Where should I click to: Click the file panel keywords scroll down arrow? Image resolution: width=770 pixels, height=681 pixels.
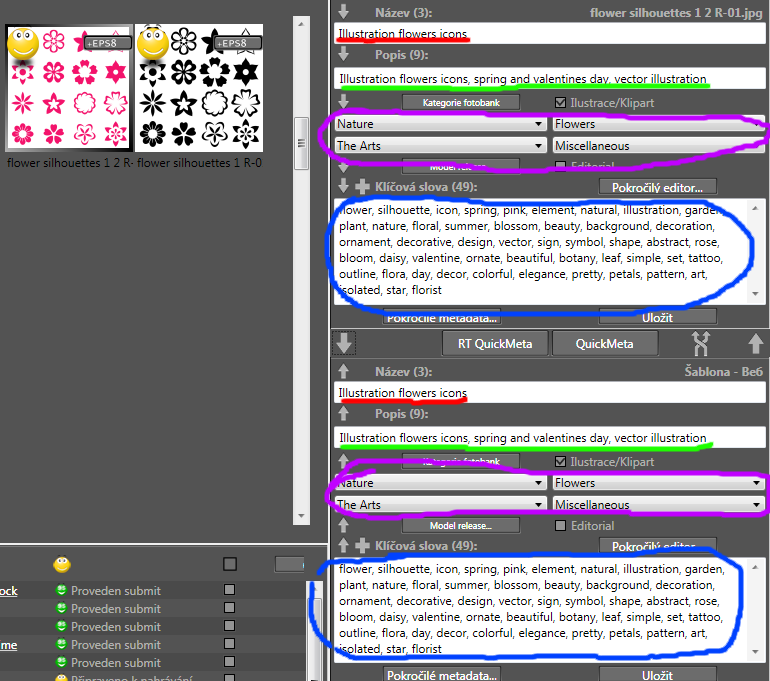(755, 294)
